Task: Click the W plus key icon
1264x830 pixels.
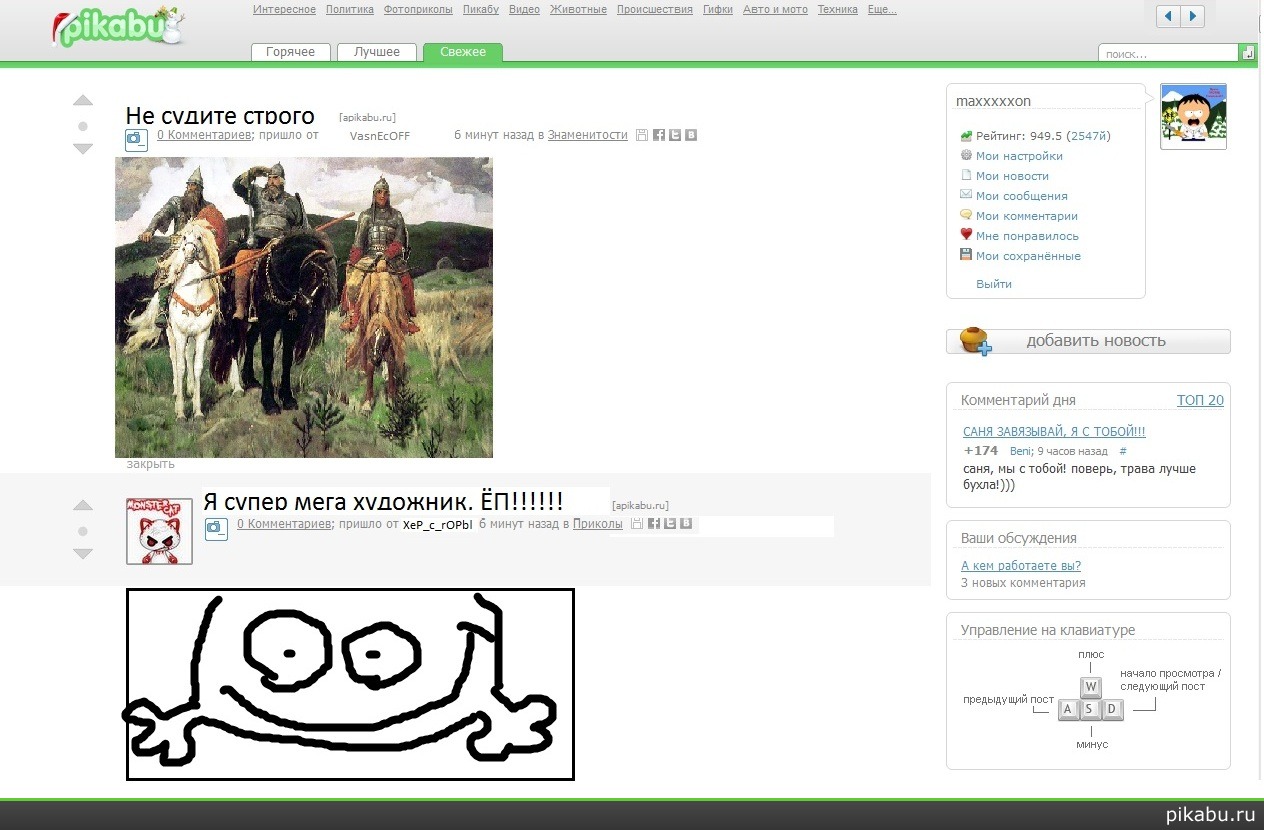Action: tap(1091, 687)
